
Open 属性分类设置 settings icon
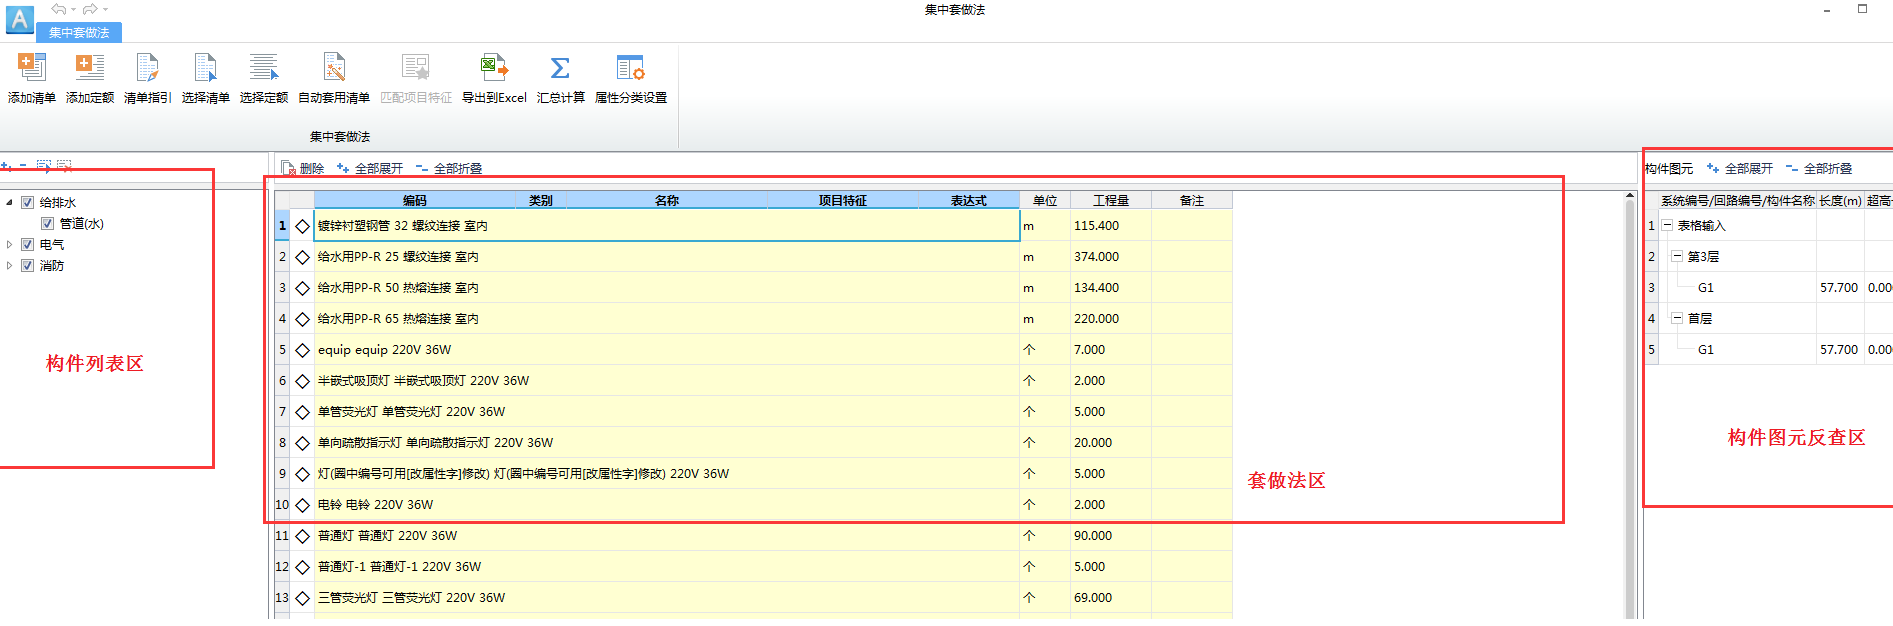(x=630, y=69)
